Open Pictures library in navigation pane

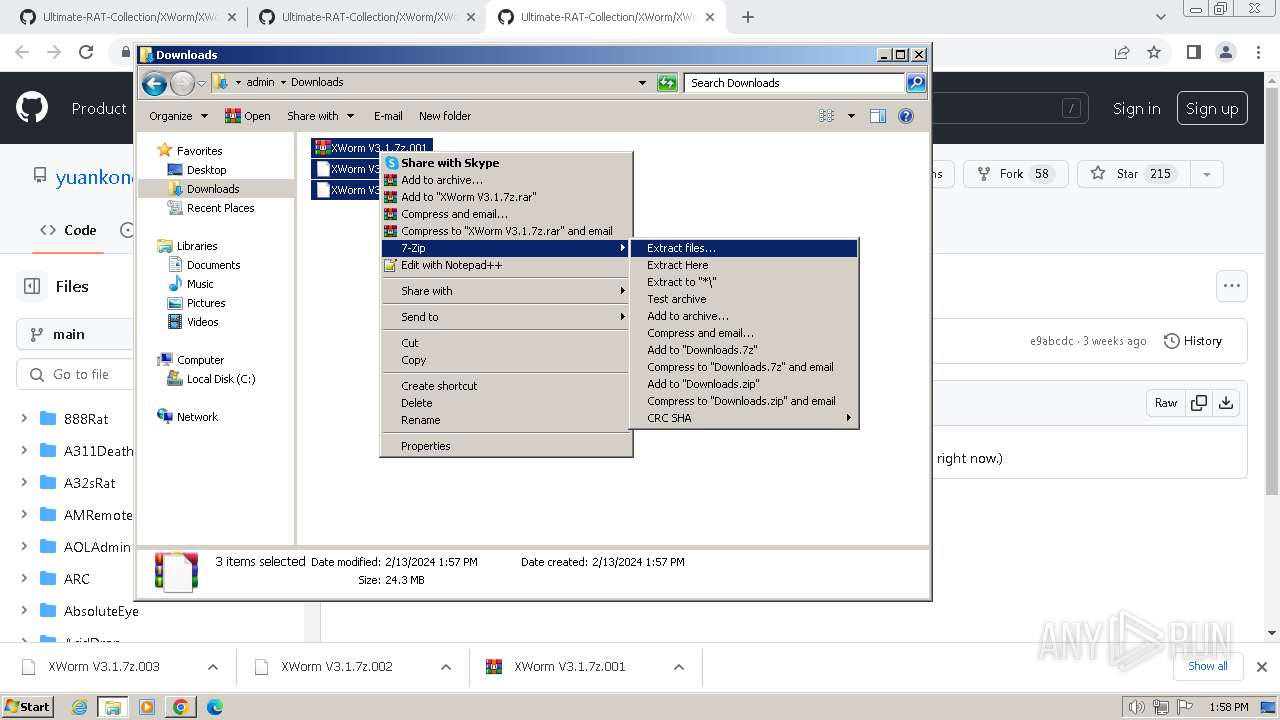[206, 303]
